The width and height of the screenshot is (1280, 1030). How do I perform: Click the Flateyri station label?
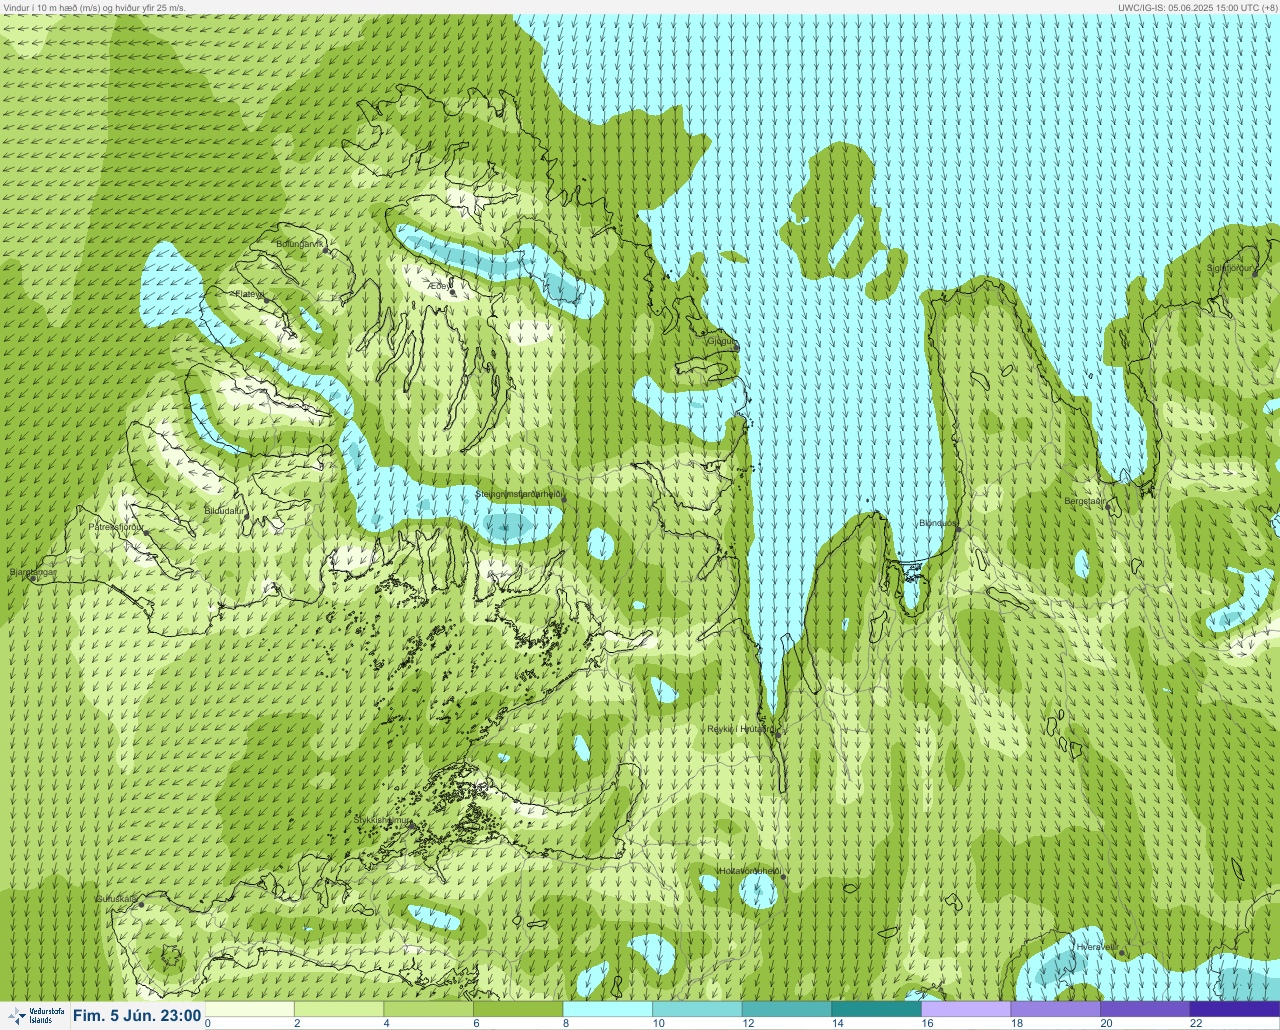point(248,294)
